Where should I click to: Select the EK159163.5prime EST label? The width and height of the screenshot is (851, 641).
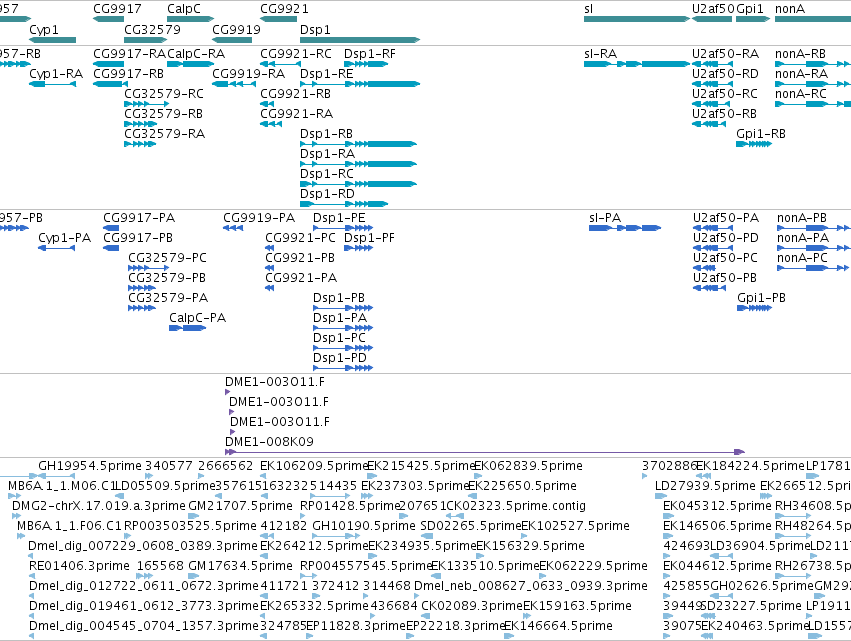point(577,606)
